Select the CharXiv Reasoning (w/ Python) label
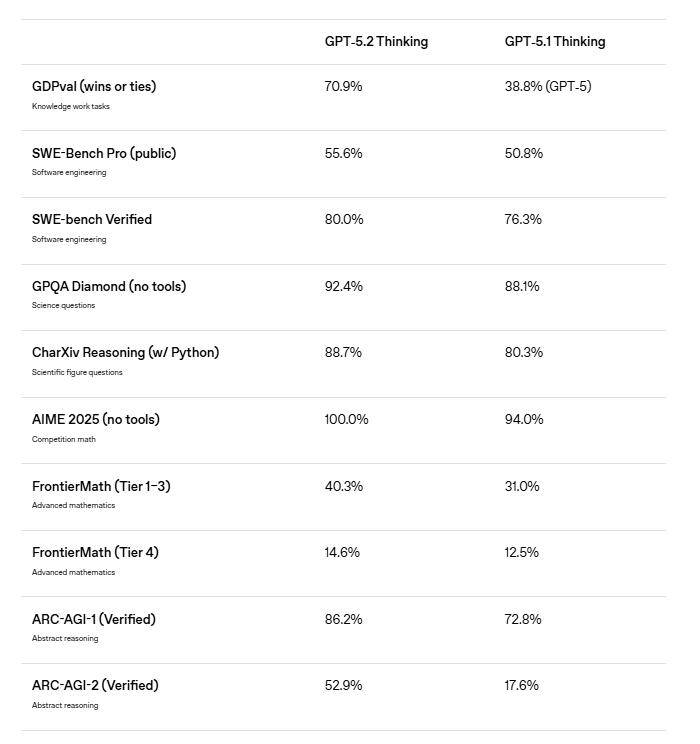The image size is (700, 744). click(125, 353)
